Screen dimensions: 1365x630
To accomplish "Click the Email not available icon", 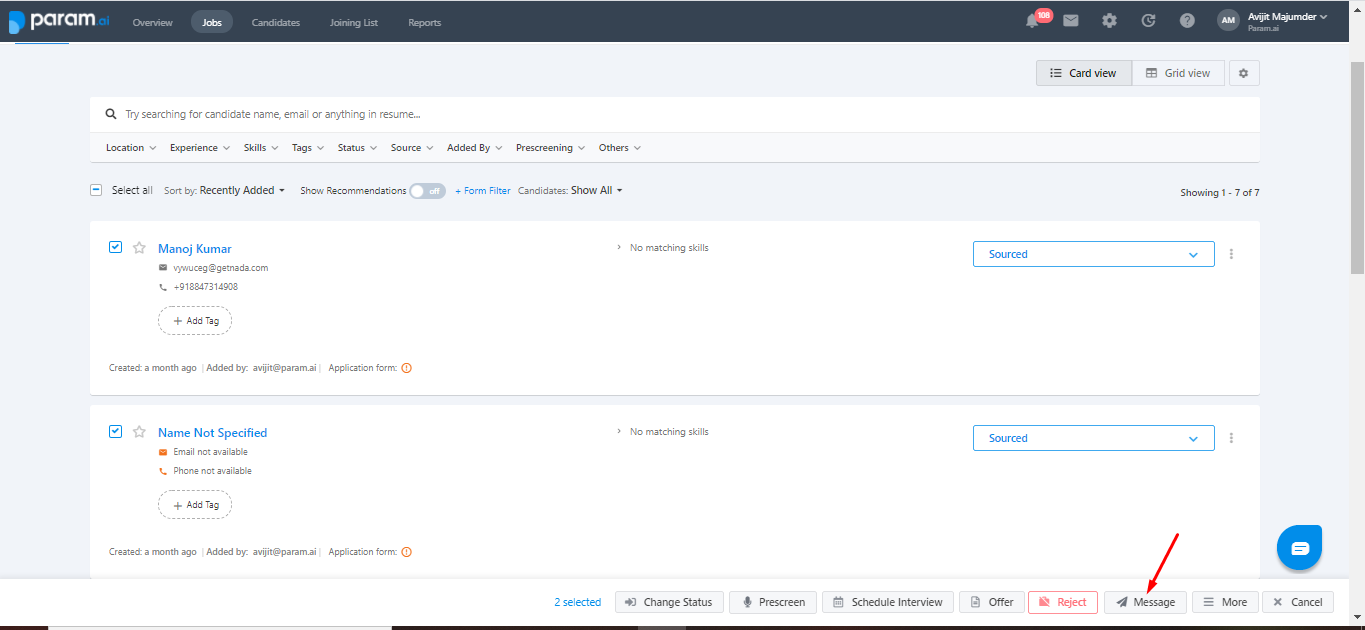I will [x=163, y=452].
